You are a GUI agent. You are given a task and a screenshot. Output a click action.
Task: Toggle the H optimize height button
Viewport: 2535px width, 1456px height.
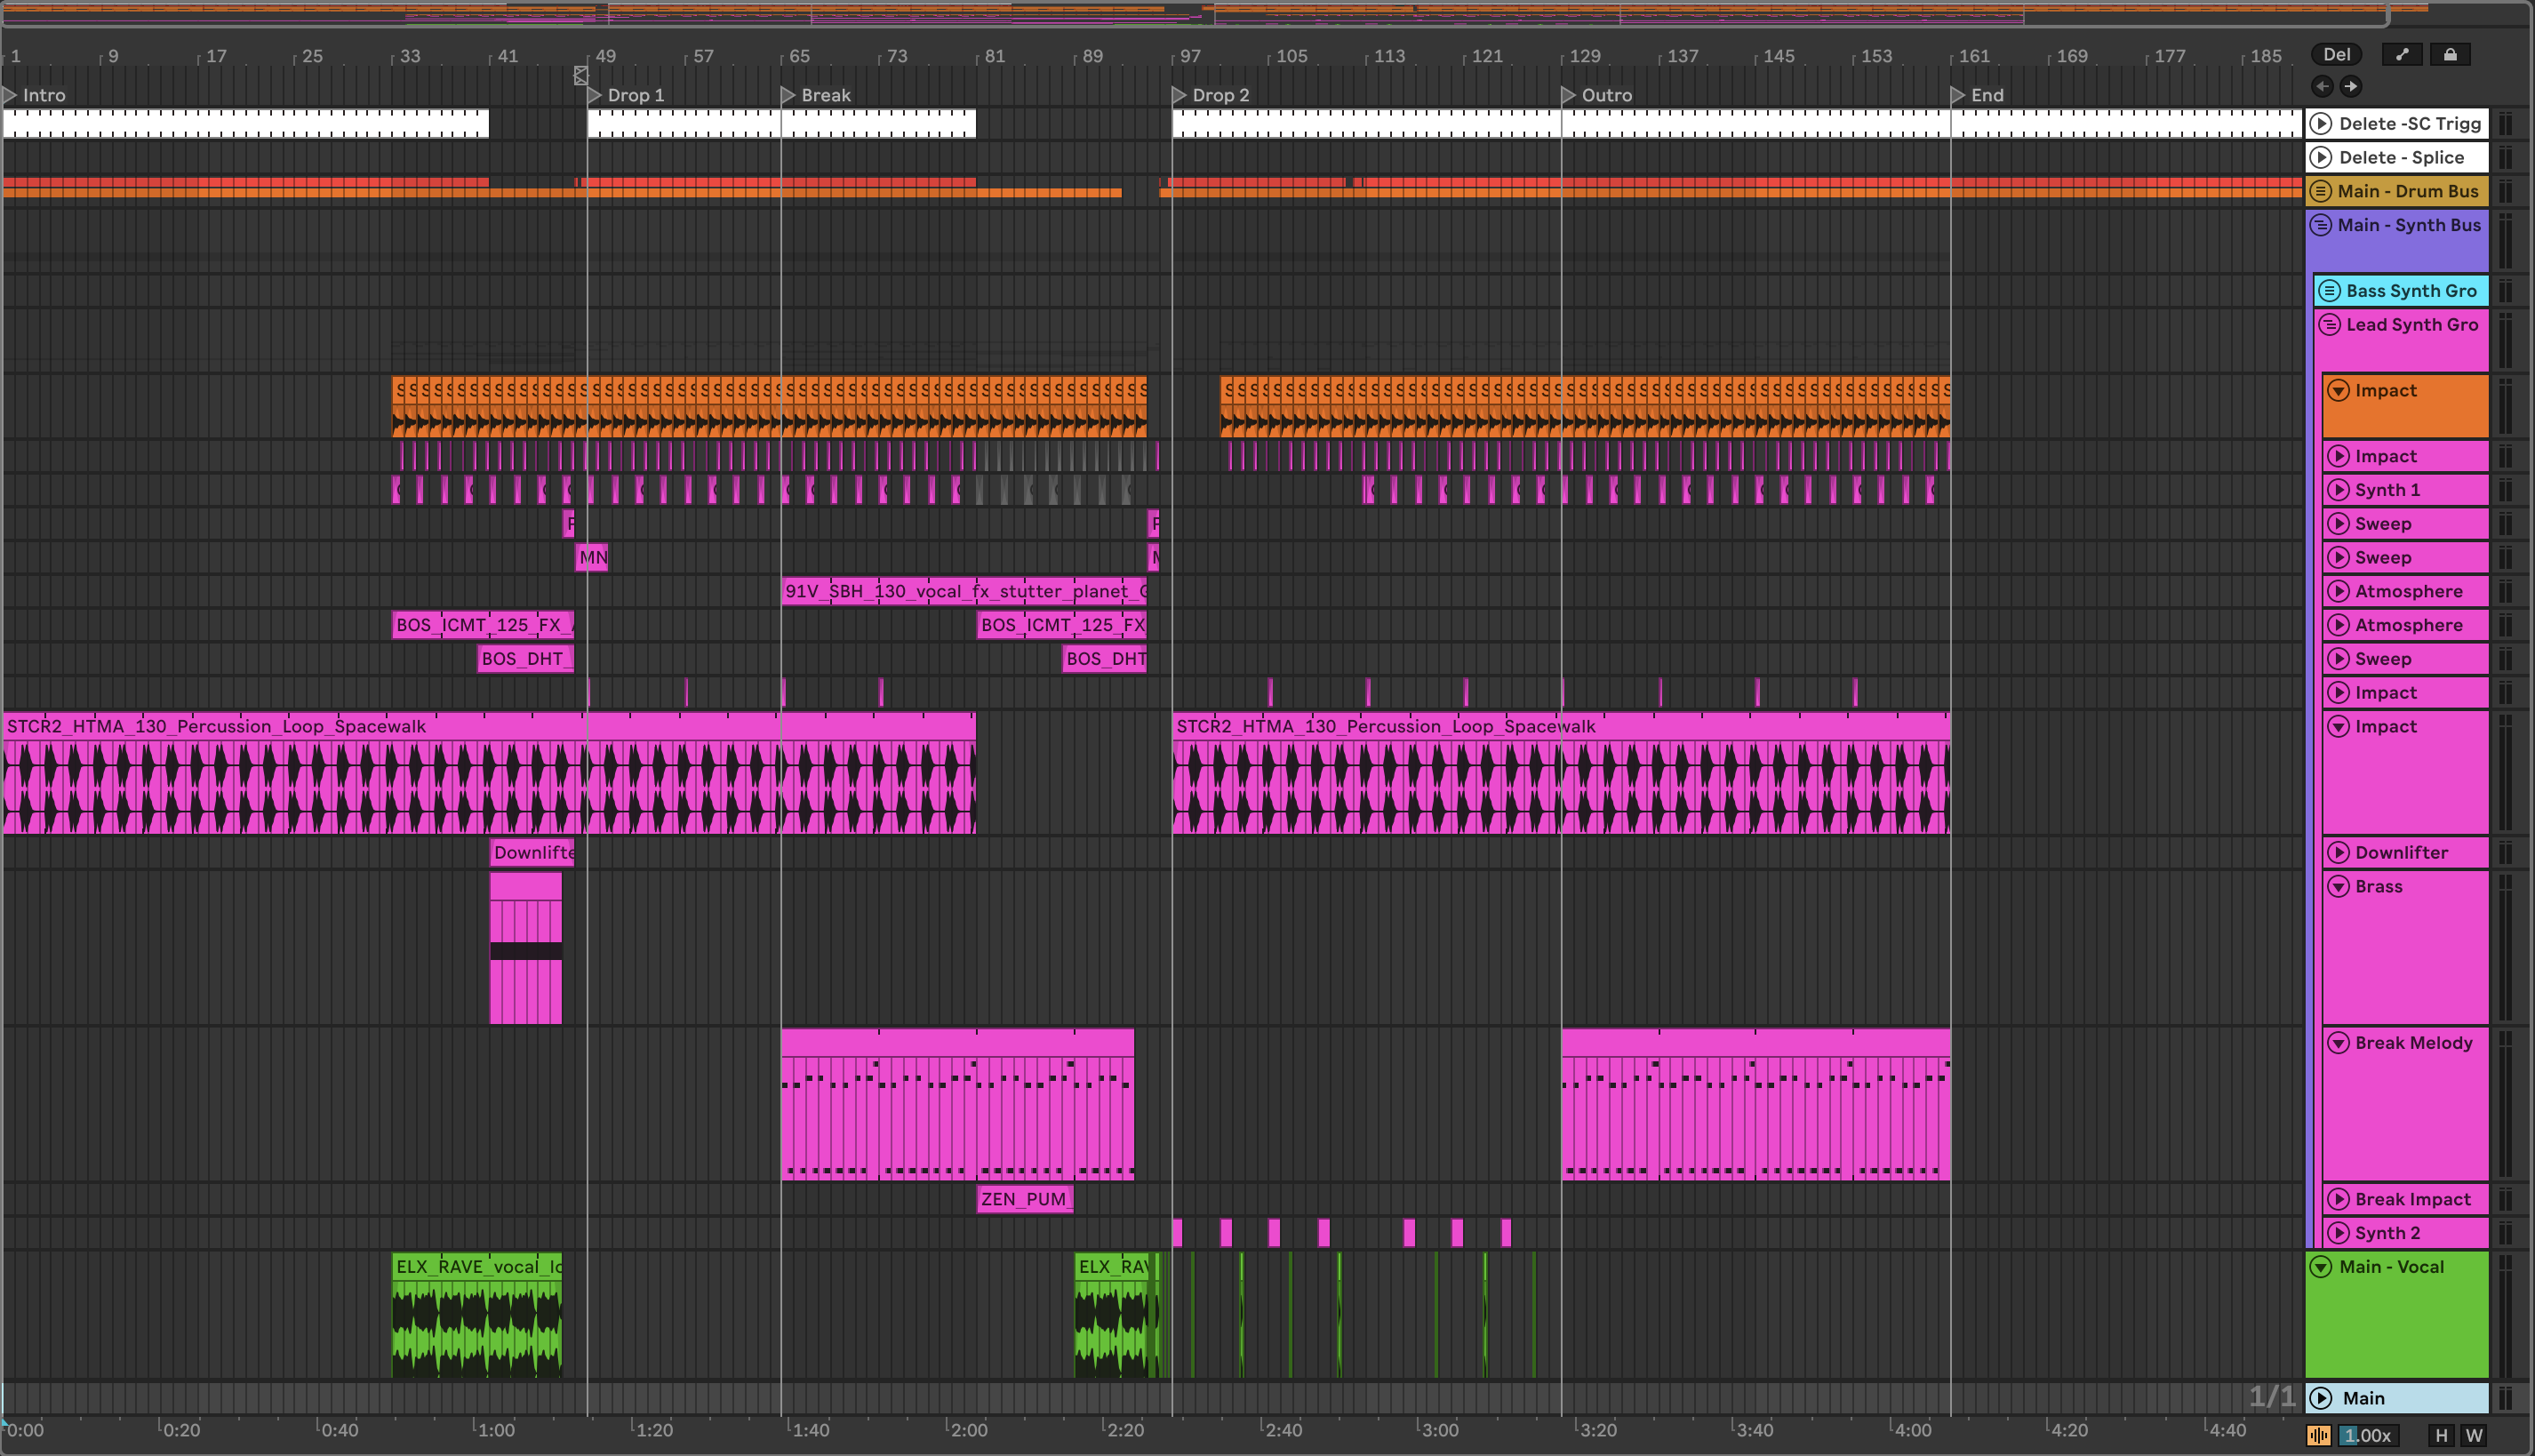click(2441, 1435)
